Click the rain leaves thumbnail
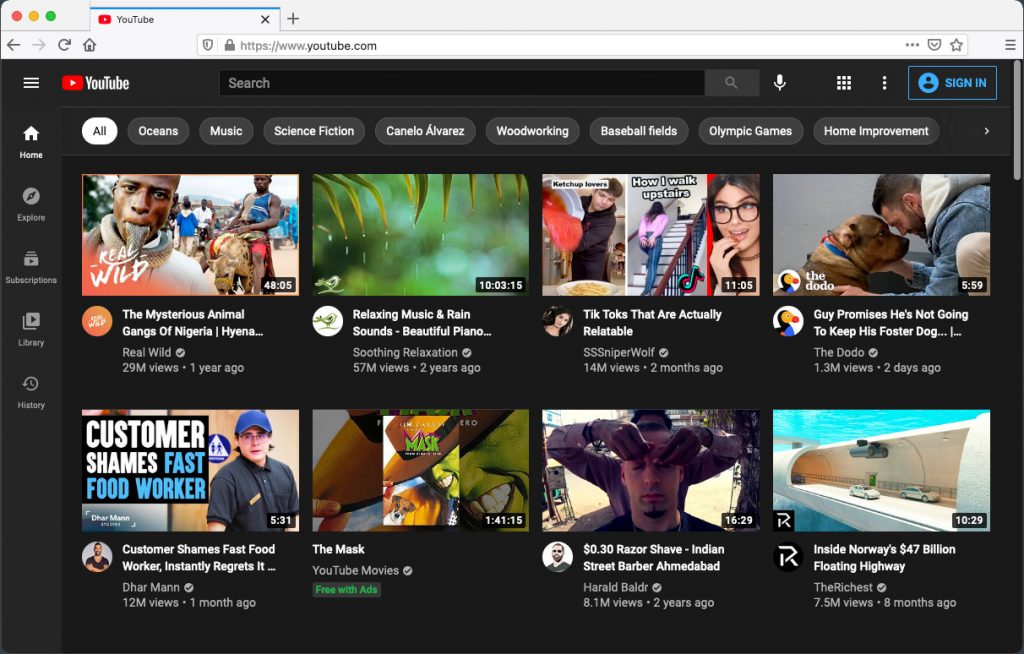 click(421, 235)
